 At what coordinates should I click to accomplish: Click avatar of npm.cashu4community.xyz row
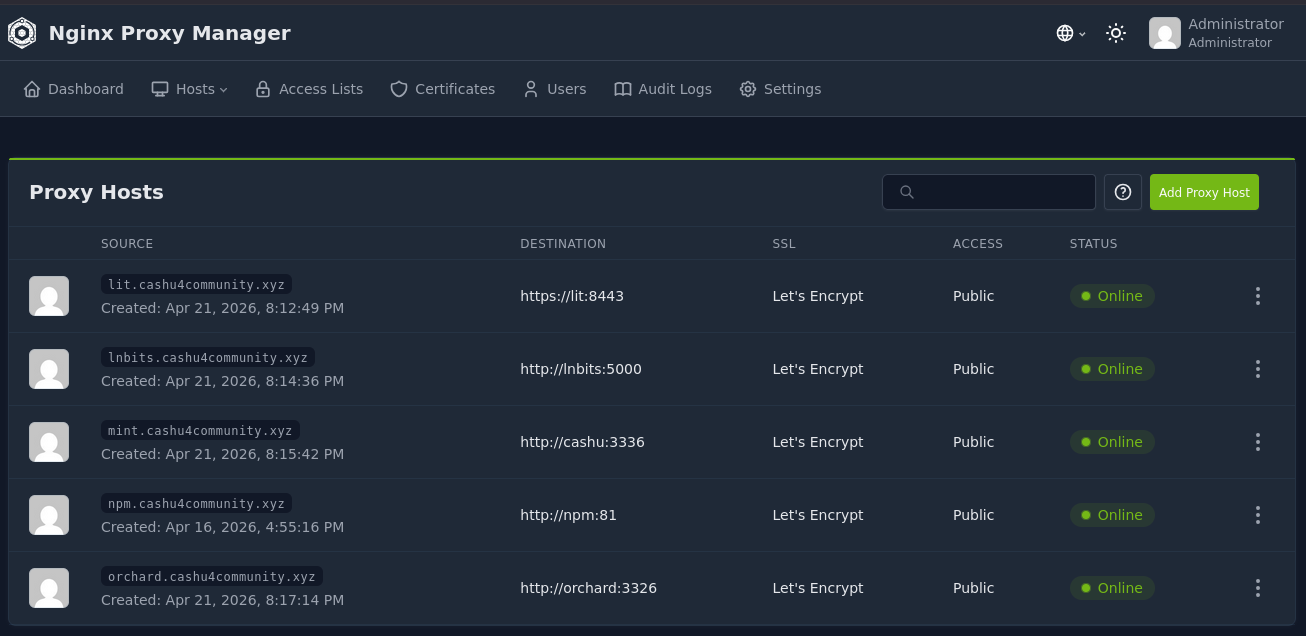[x=49, y=515]
